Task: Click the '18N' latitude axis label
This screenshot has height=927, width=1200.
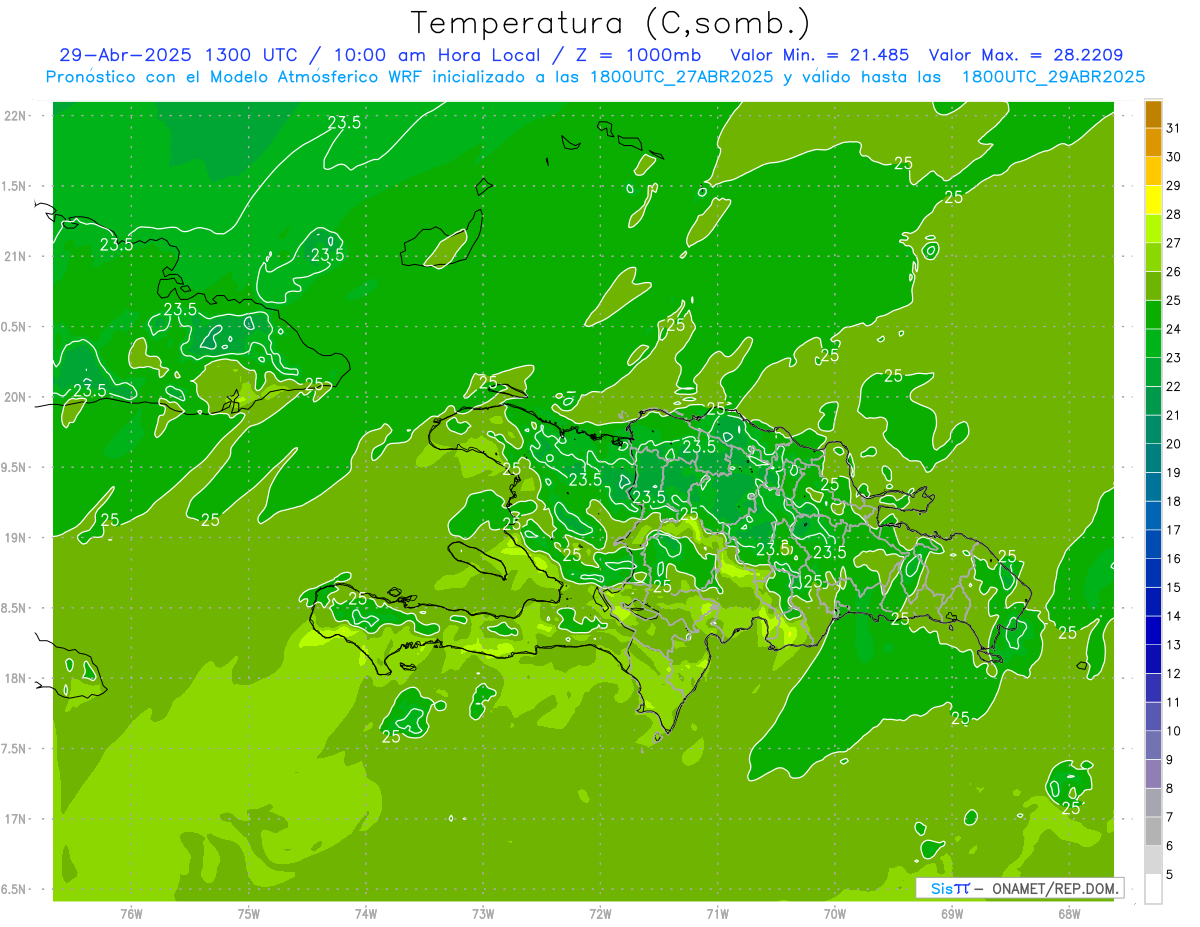Action: click(x=16, y=679)
